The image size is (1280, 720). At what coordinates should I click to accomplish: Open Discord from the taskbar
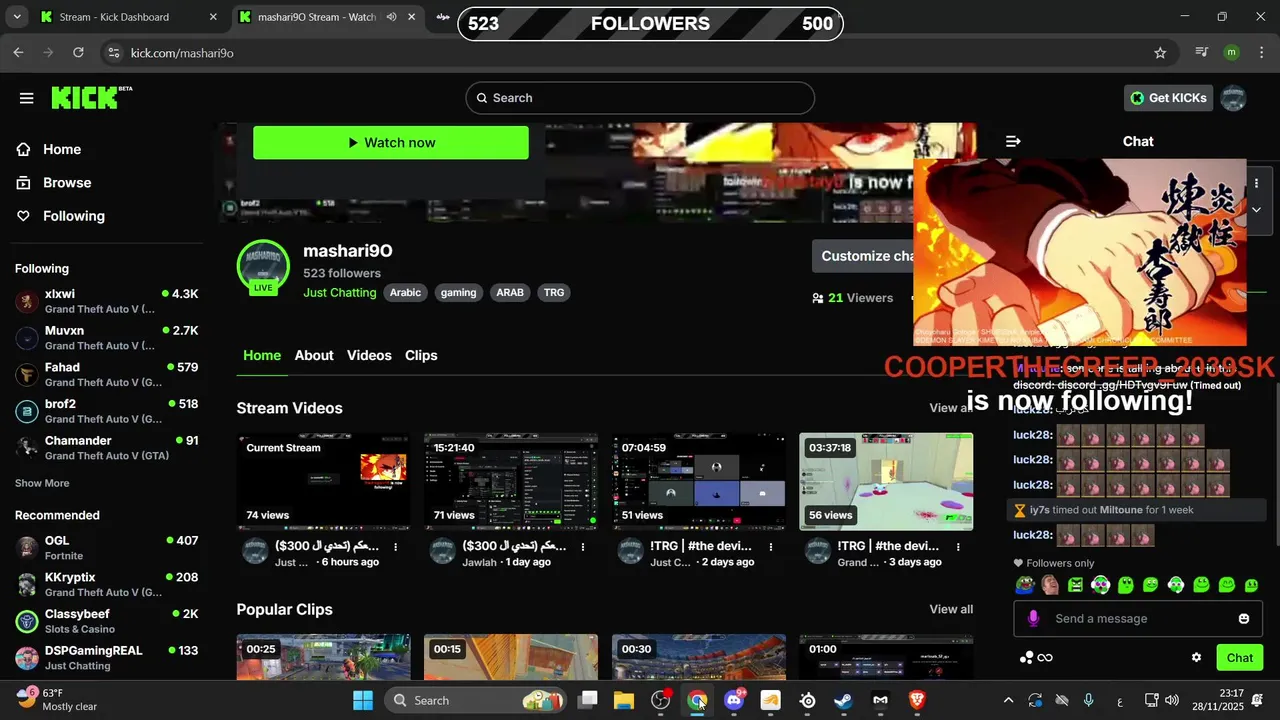click(733, 700)
